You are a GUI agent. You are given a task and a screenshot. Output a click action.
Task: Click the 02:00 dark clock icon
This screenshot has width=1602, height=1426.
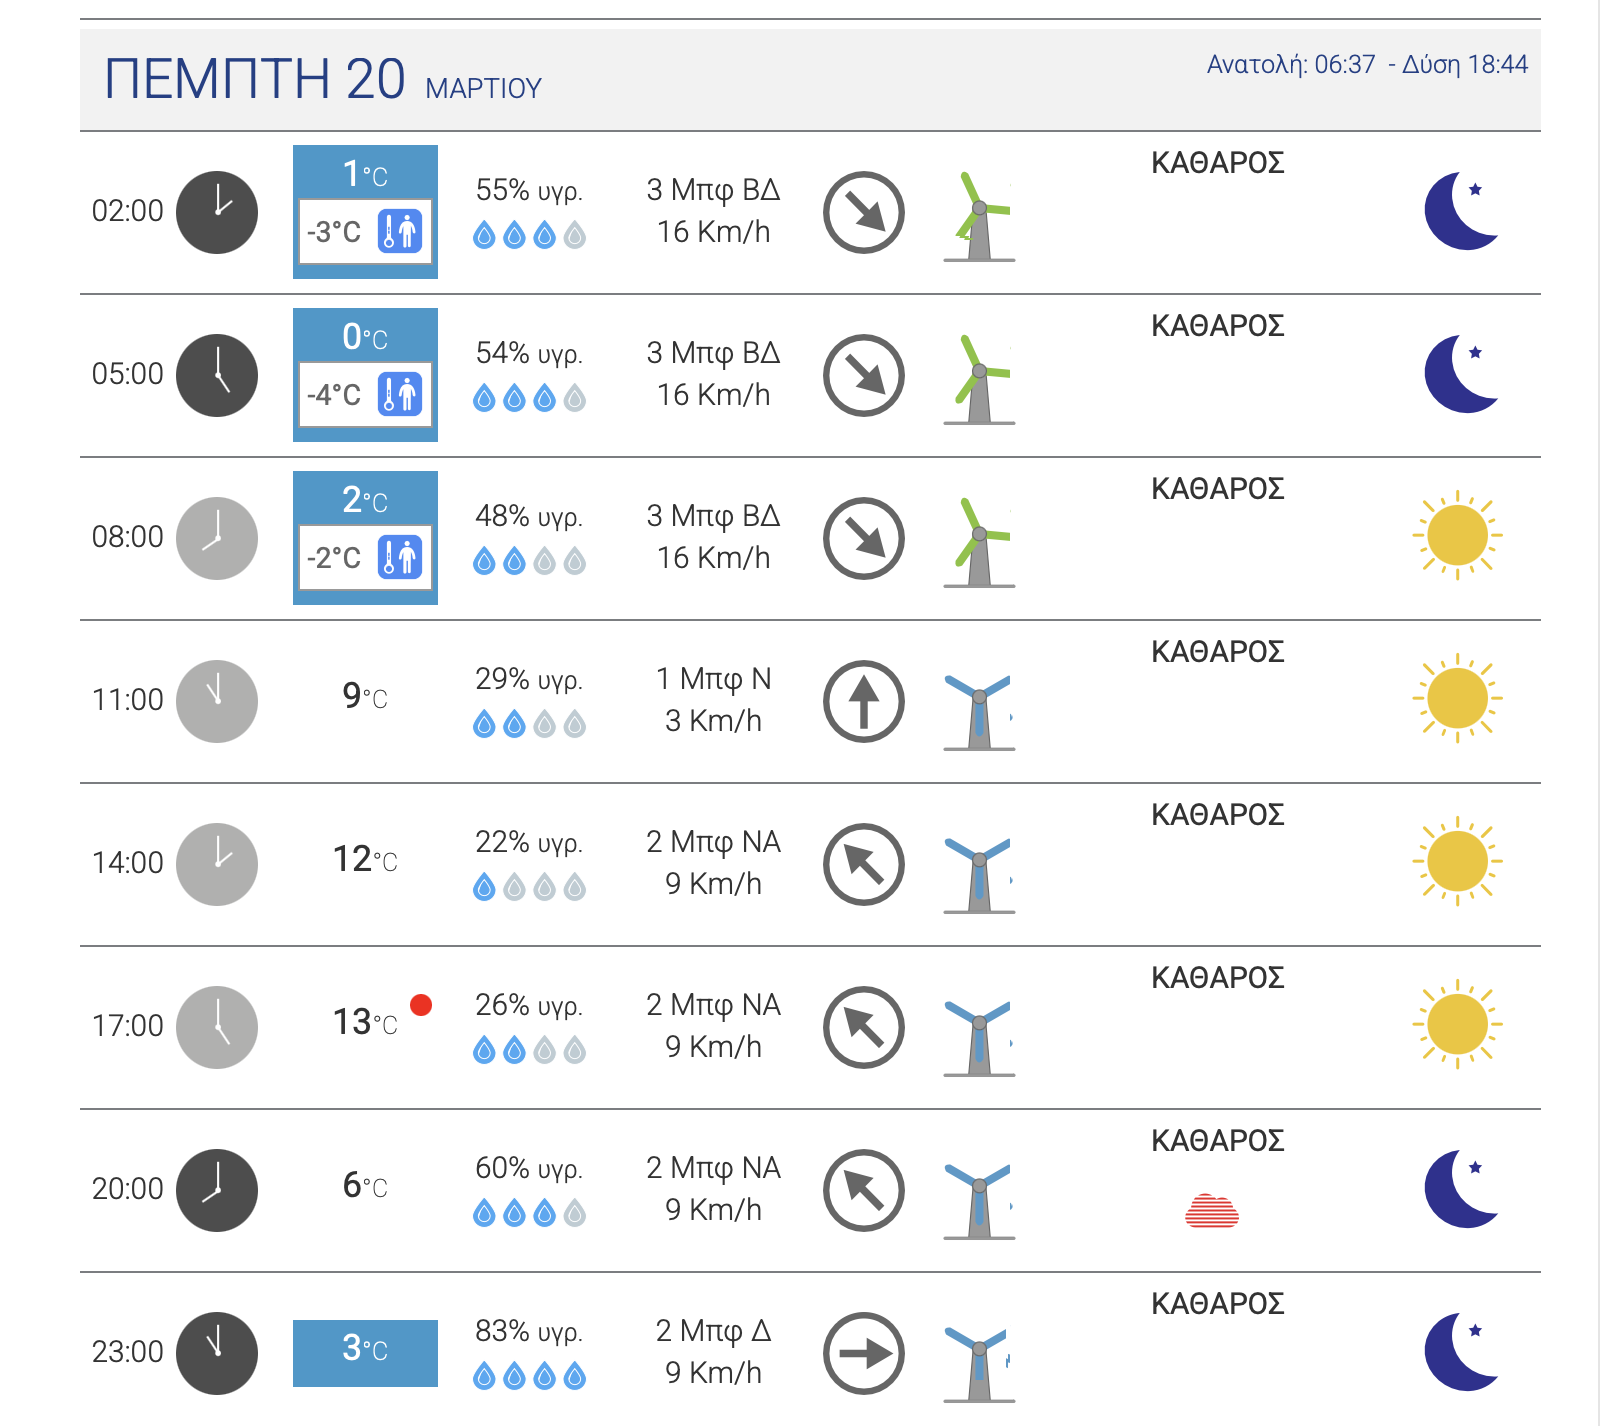[x=217, y=212]
